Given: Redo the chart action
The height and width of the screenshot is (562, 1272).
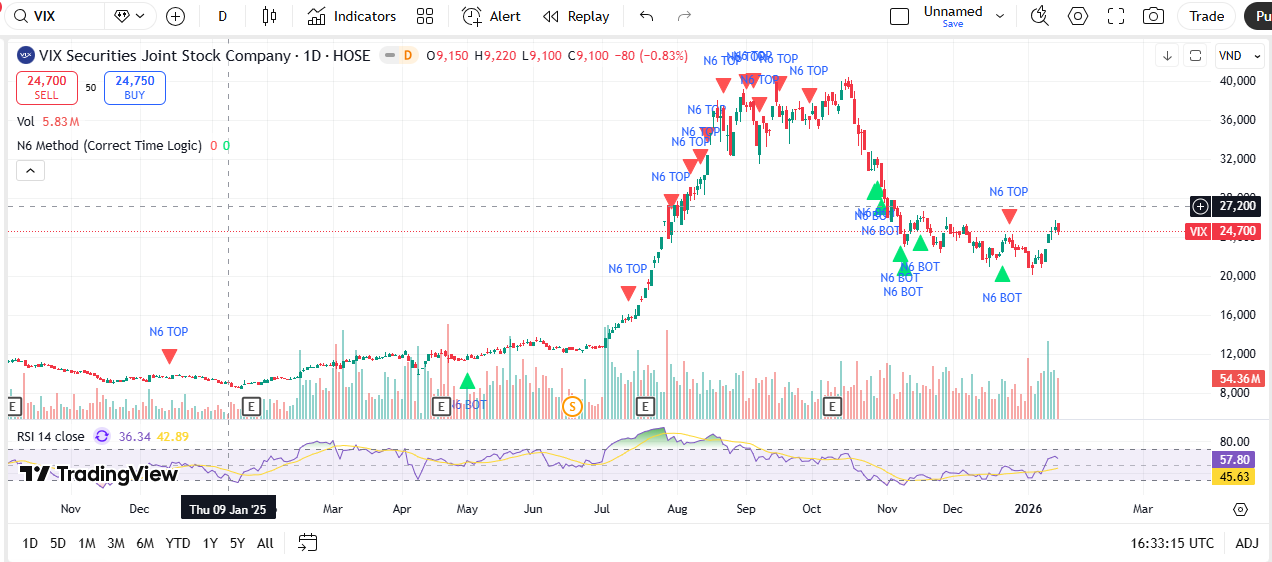Looking at the screenshot, I should coord(684,16).
